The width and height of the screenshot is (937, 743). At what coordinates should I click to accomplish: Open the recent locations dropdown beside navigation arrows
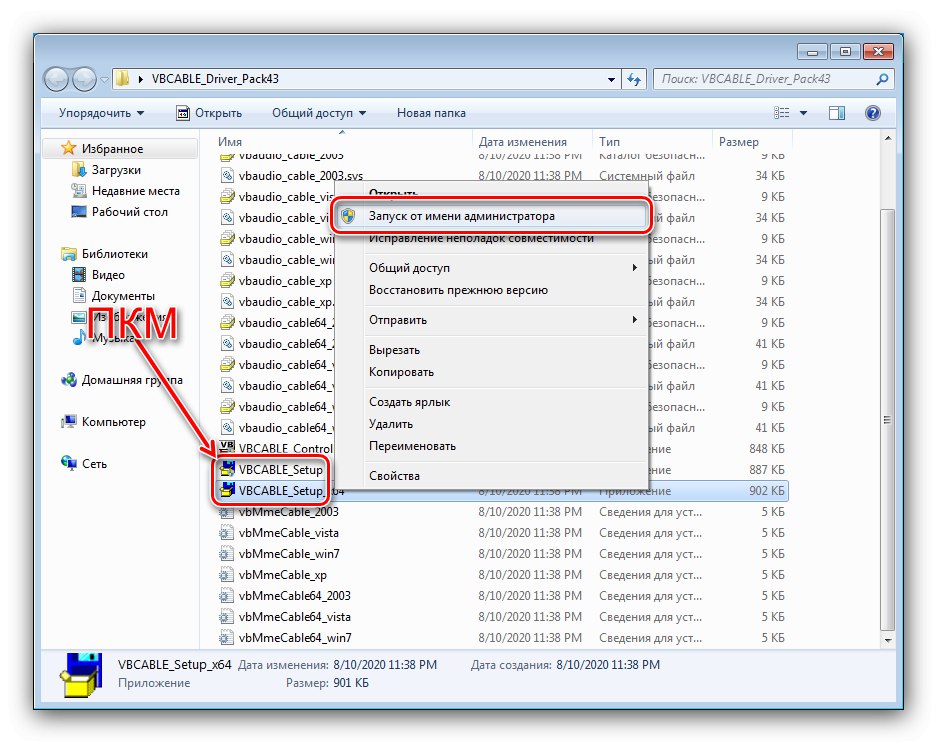point(104,80)
